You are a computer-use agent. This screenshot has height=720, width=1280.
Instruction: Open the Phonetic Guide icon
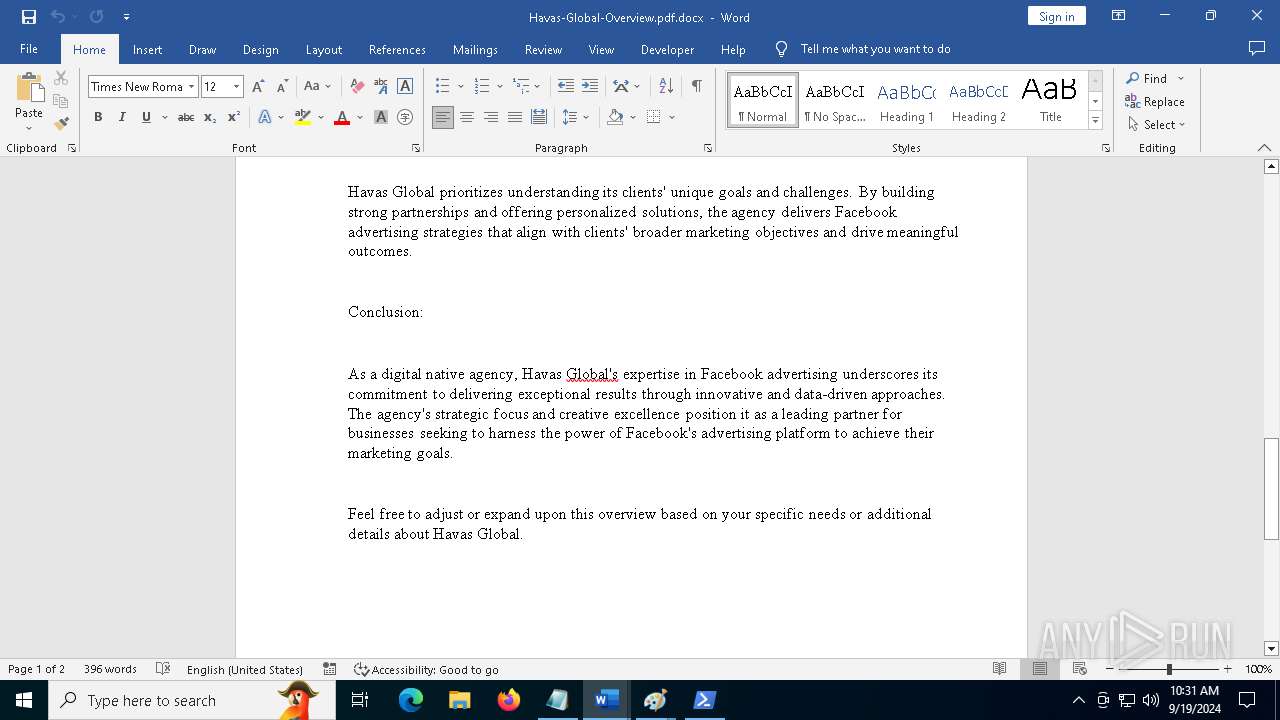(x=381, y=87)
